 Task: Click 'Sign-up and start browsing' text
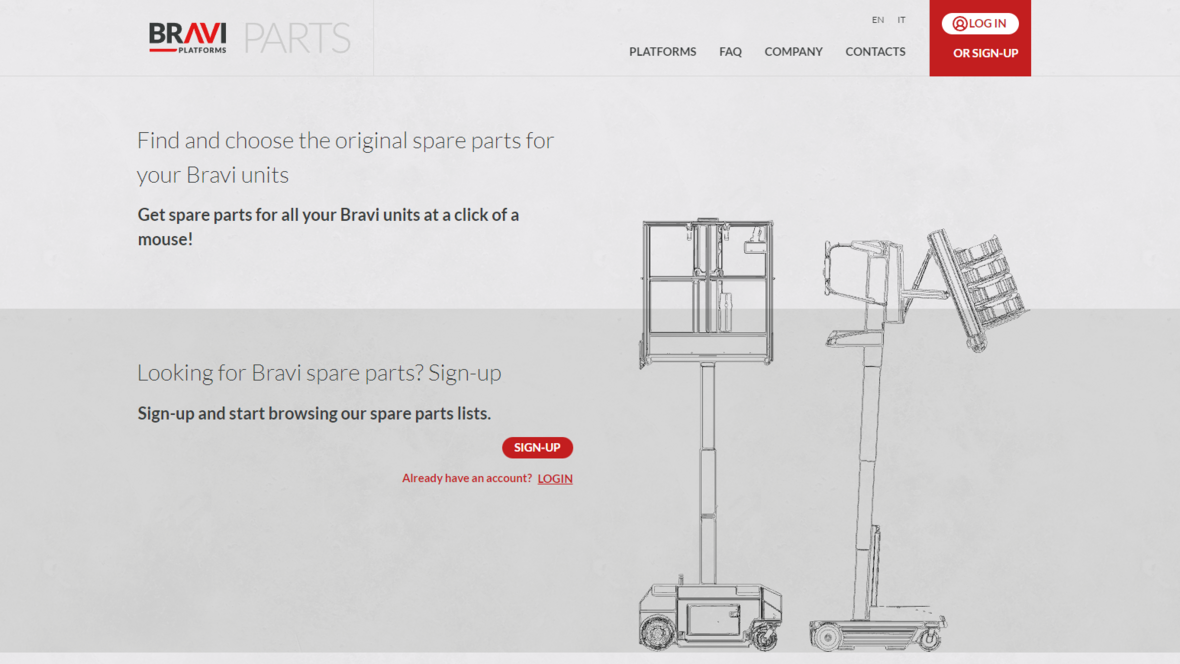tap(314, 413)
